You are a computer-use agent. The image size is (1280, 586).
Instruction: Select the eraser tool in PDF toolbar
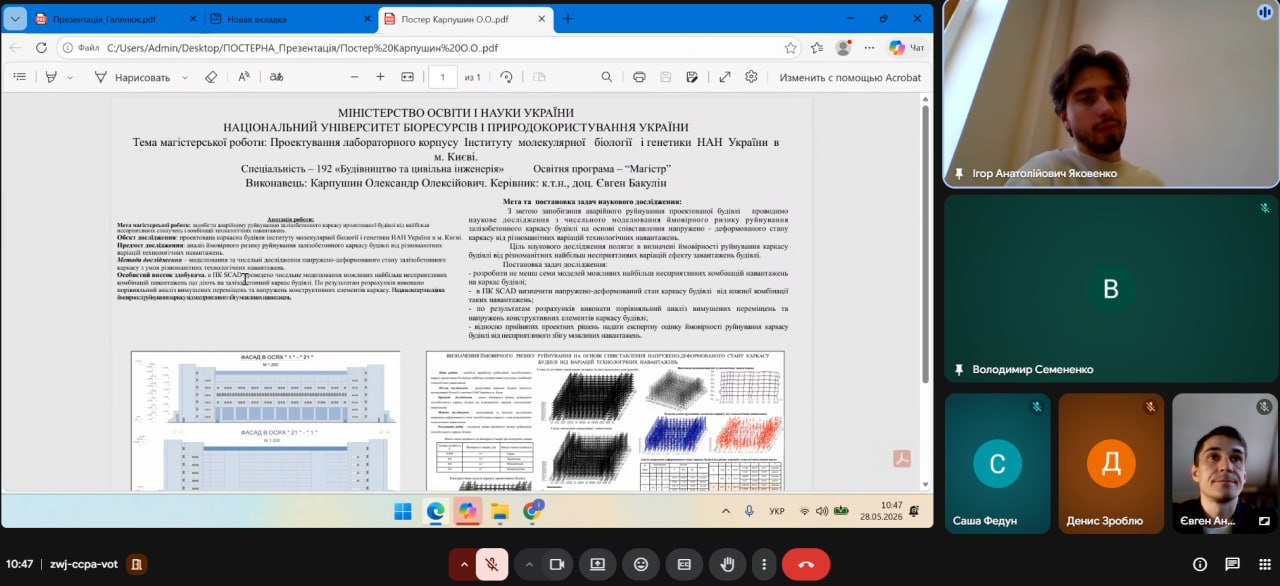[x=211, y=77]
